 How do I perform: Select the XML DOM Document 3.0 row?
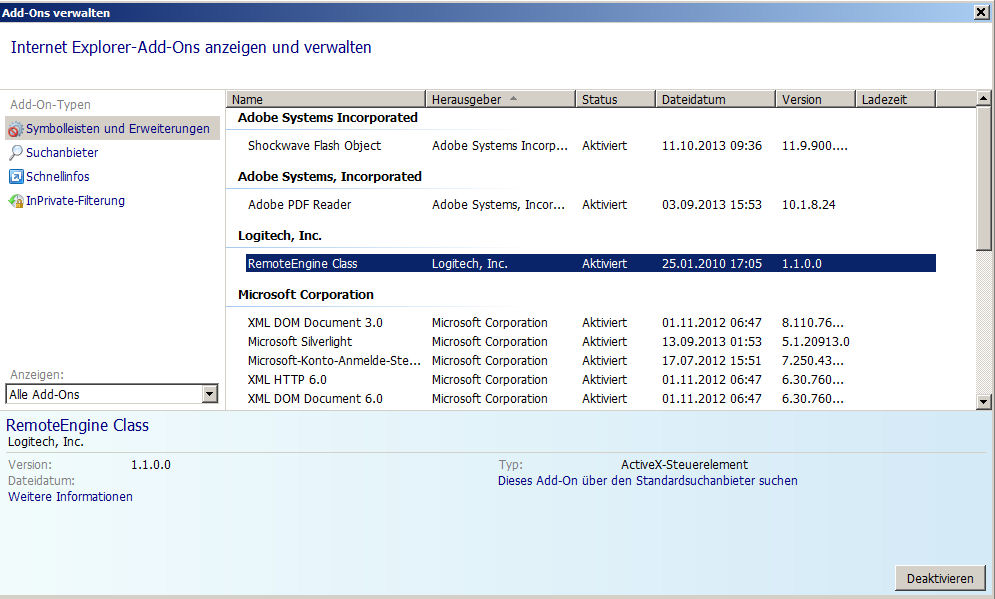click(x=315, y=323)
